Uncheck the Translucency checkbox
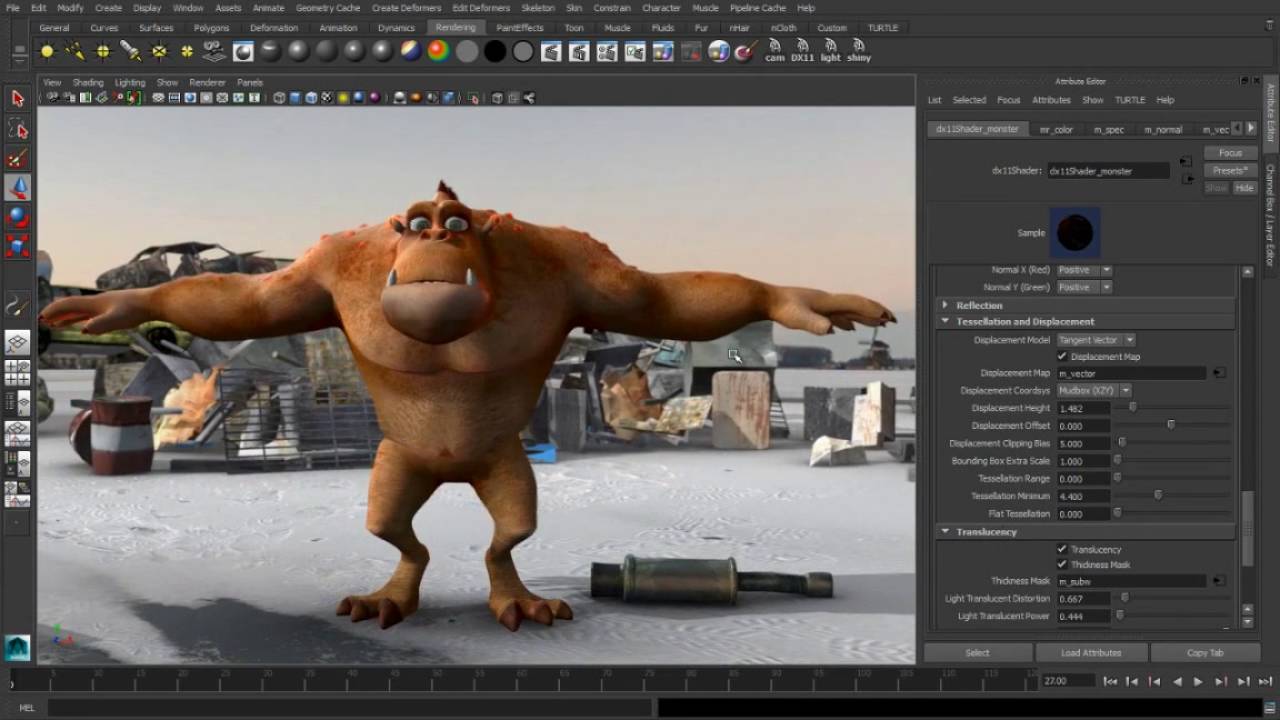1280x720 pixels. click(x=1062, y=549)
